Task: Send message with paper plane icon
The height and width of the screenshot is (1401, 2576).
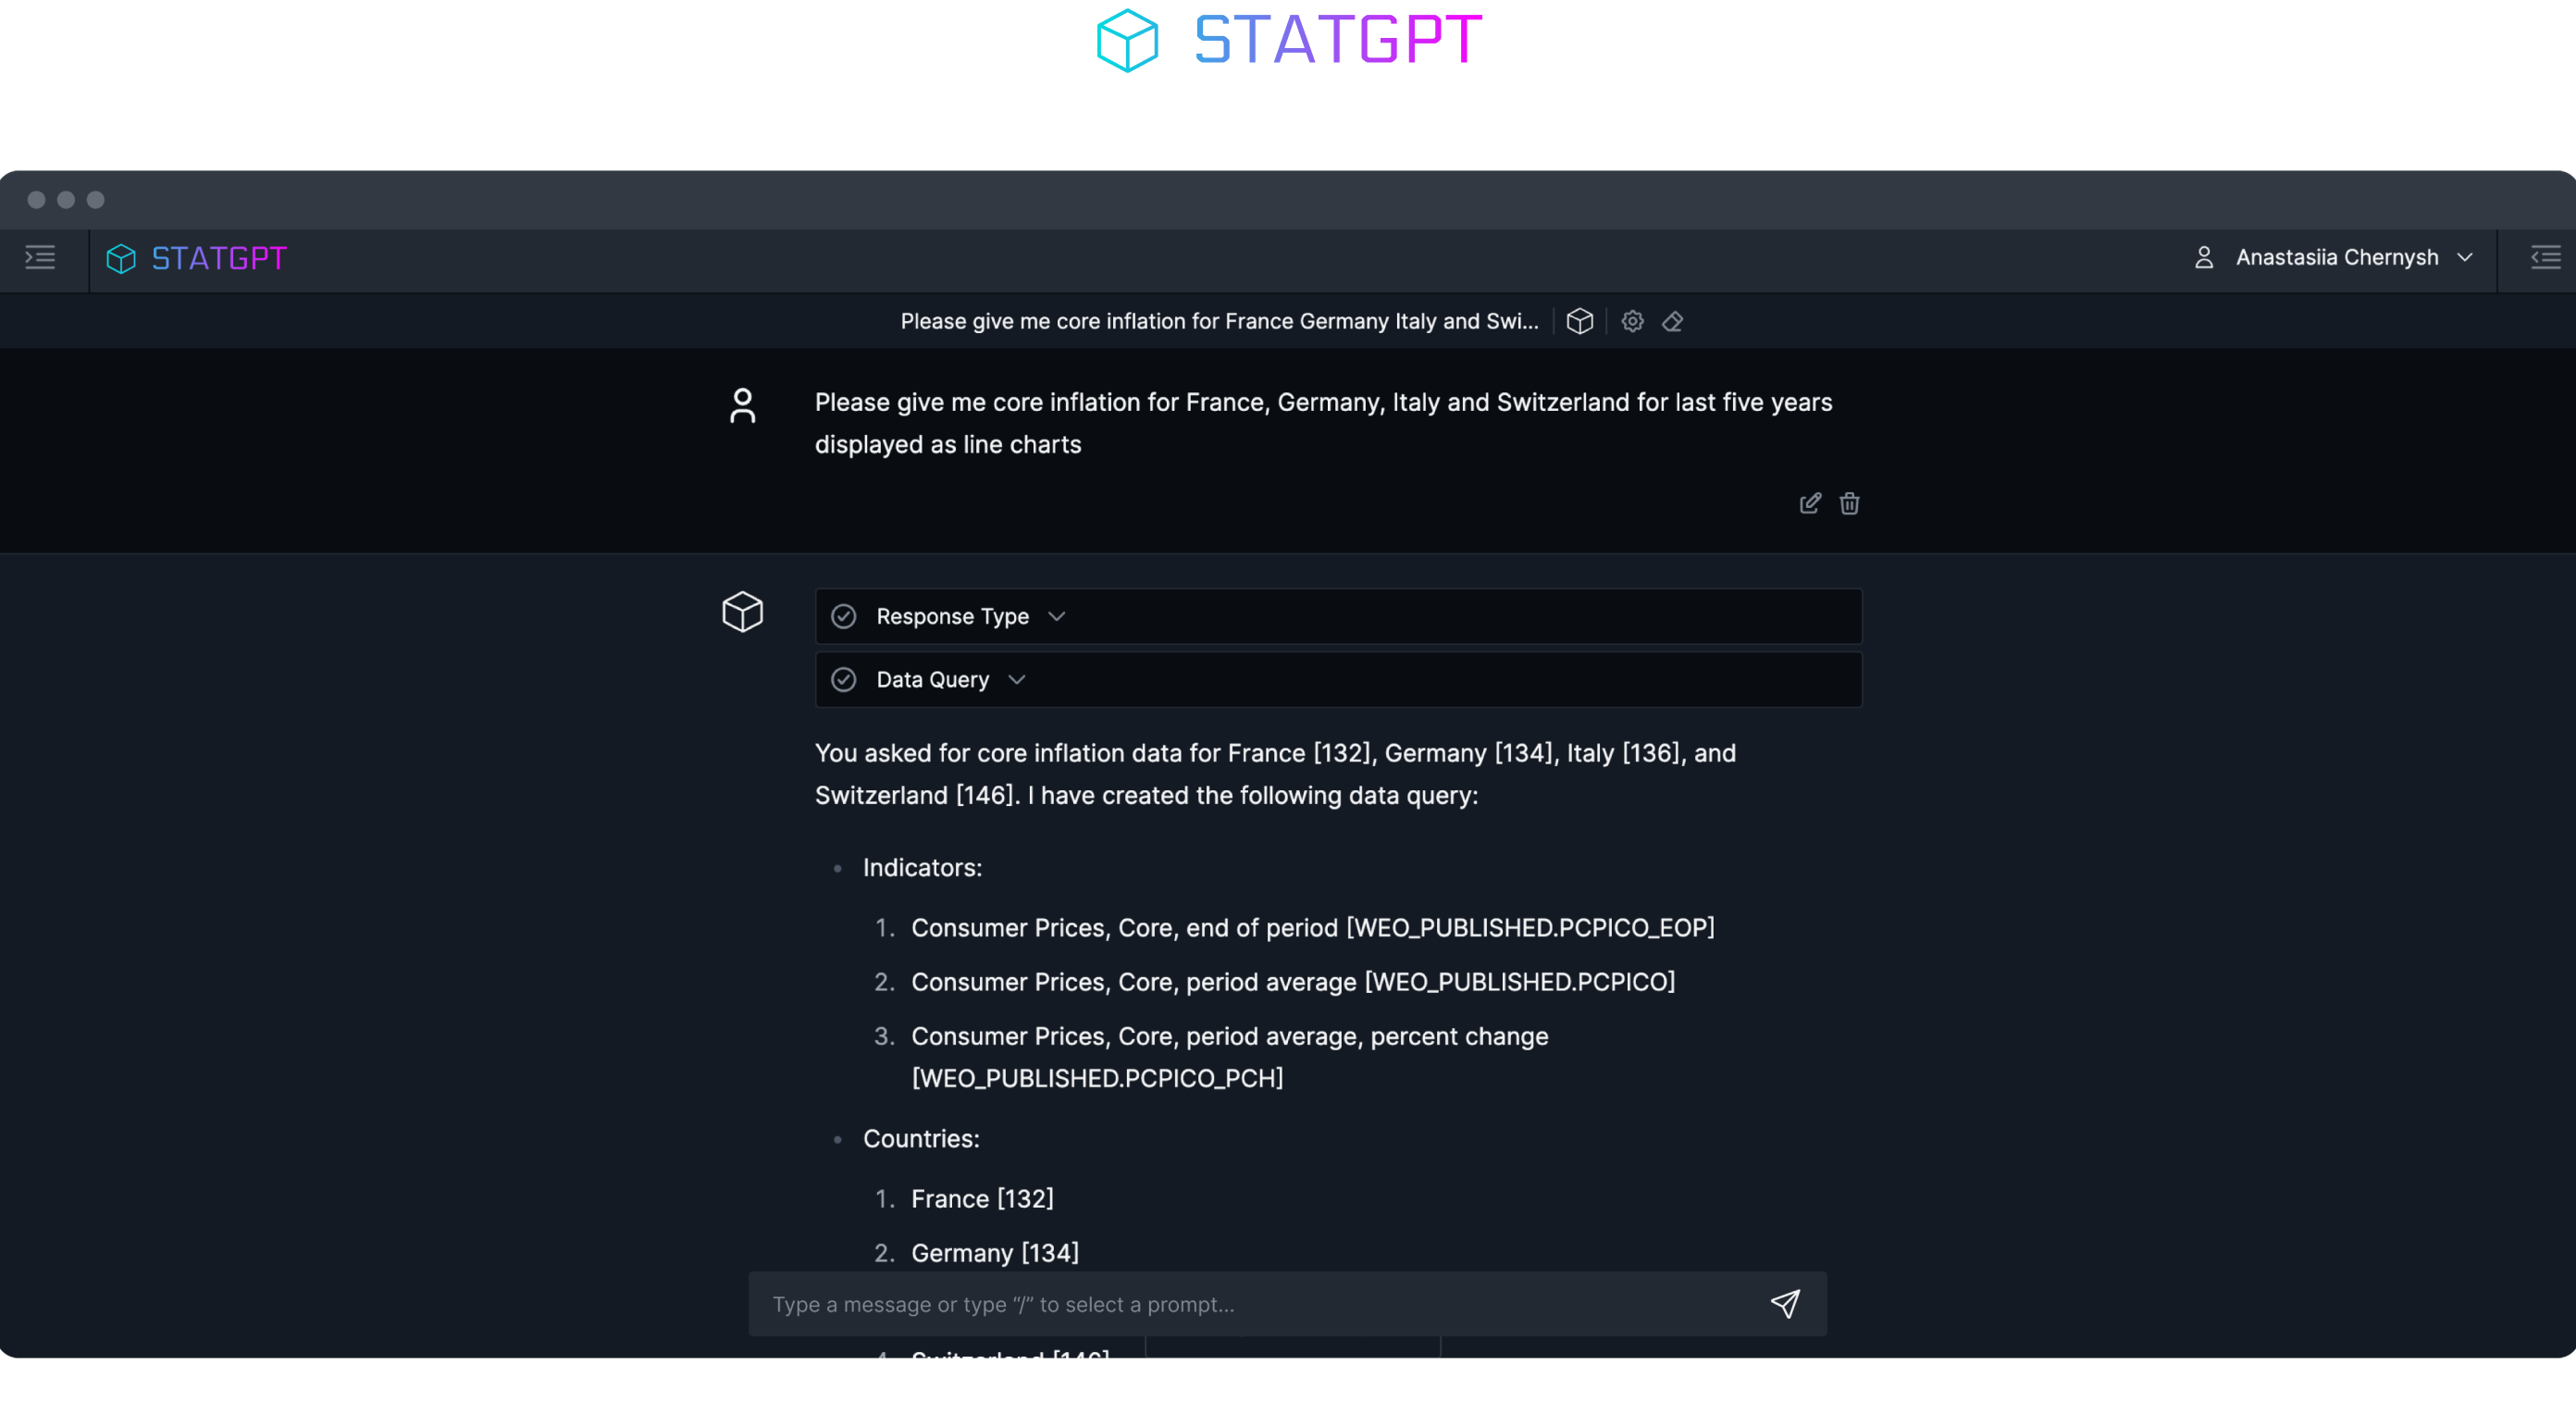Action: (x=1785, y=1304)
